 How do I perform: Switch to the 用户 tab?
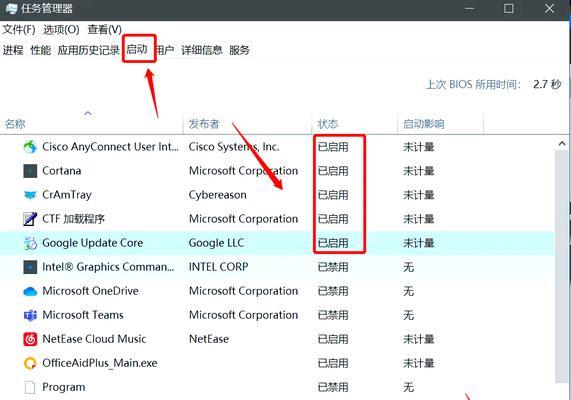pyautogui.click(x=165, y=50)
